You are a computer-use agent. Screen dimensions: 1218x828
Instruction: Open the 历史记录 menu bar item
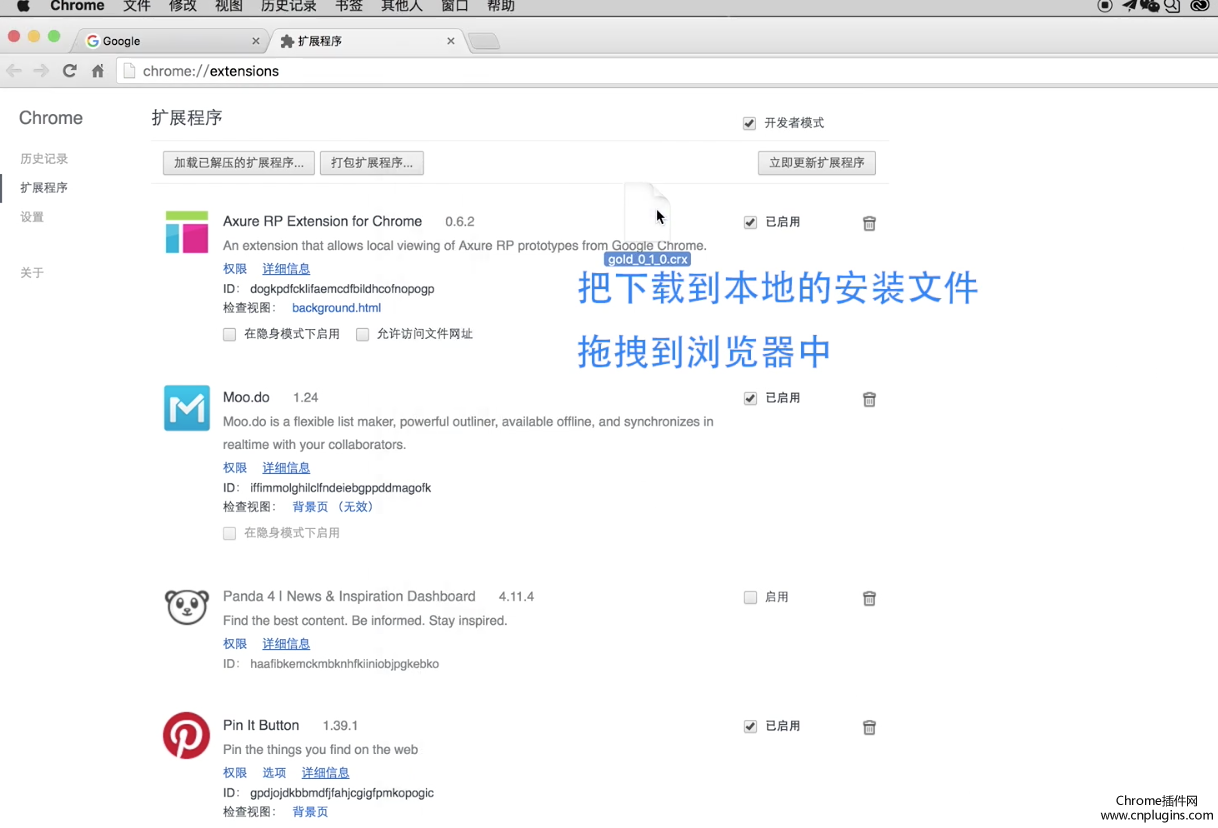click(289, 6)
